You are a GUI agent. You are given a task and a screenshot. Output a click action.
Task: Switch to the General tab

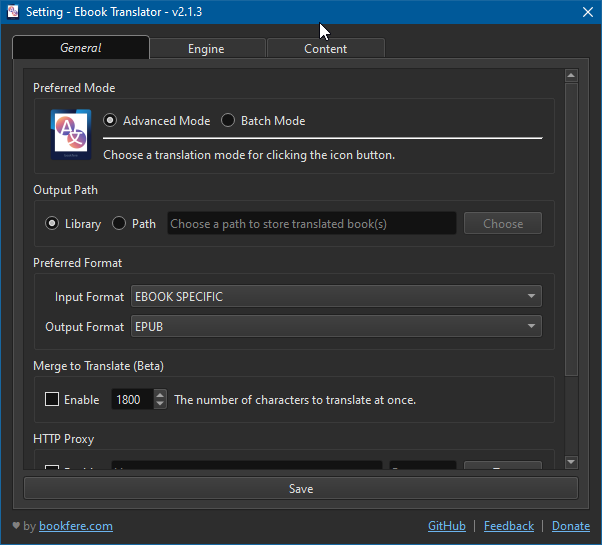[x=81, y=48]
